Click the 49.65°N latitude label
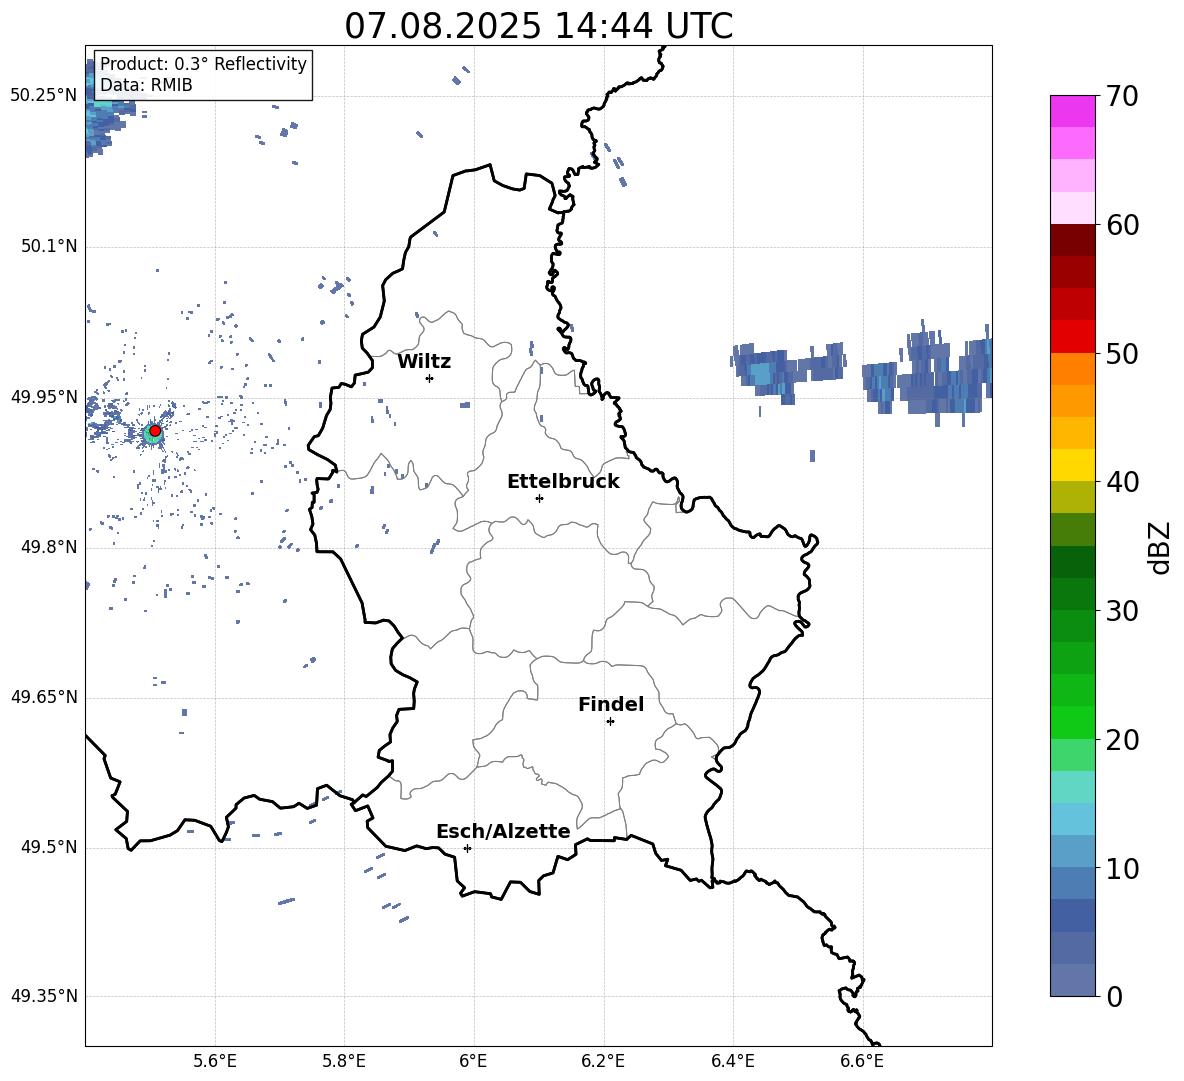The height and width of the screenshot is (1081, 1184). click(44, 697)
